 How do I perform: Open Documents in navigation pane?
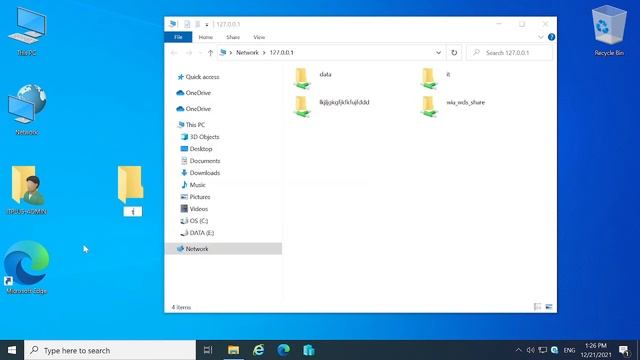coord(200,161)
